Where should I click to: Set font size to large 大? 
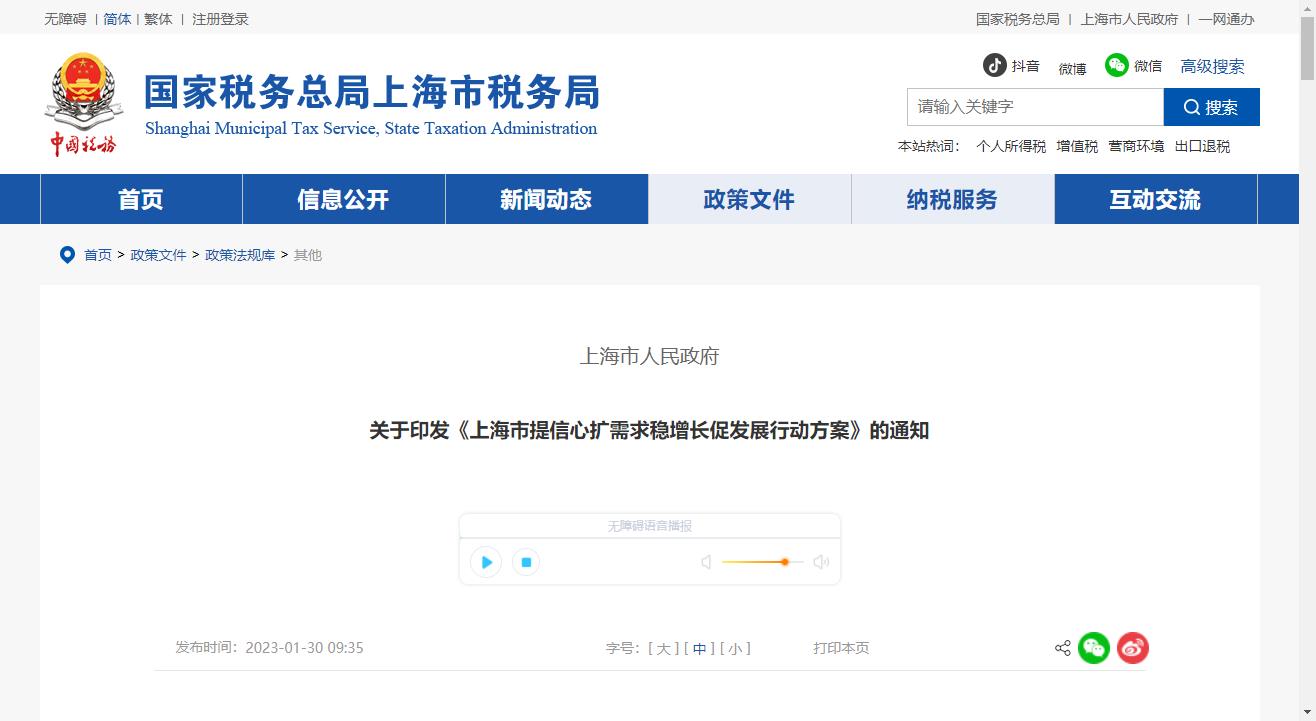point(664,648)
